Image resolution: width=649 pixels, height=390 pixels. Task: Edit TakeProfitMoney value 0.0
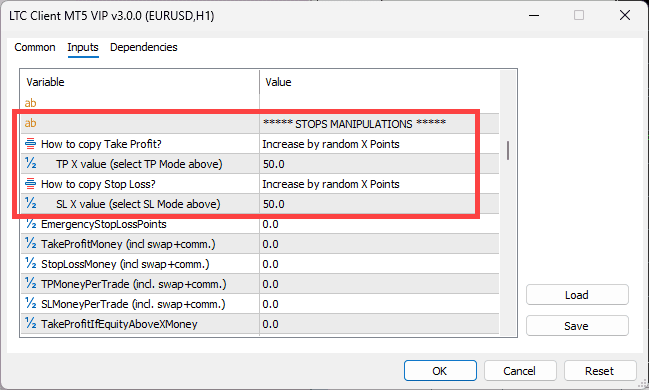[x=379, y=244]
